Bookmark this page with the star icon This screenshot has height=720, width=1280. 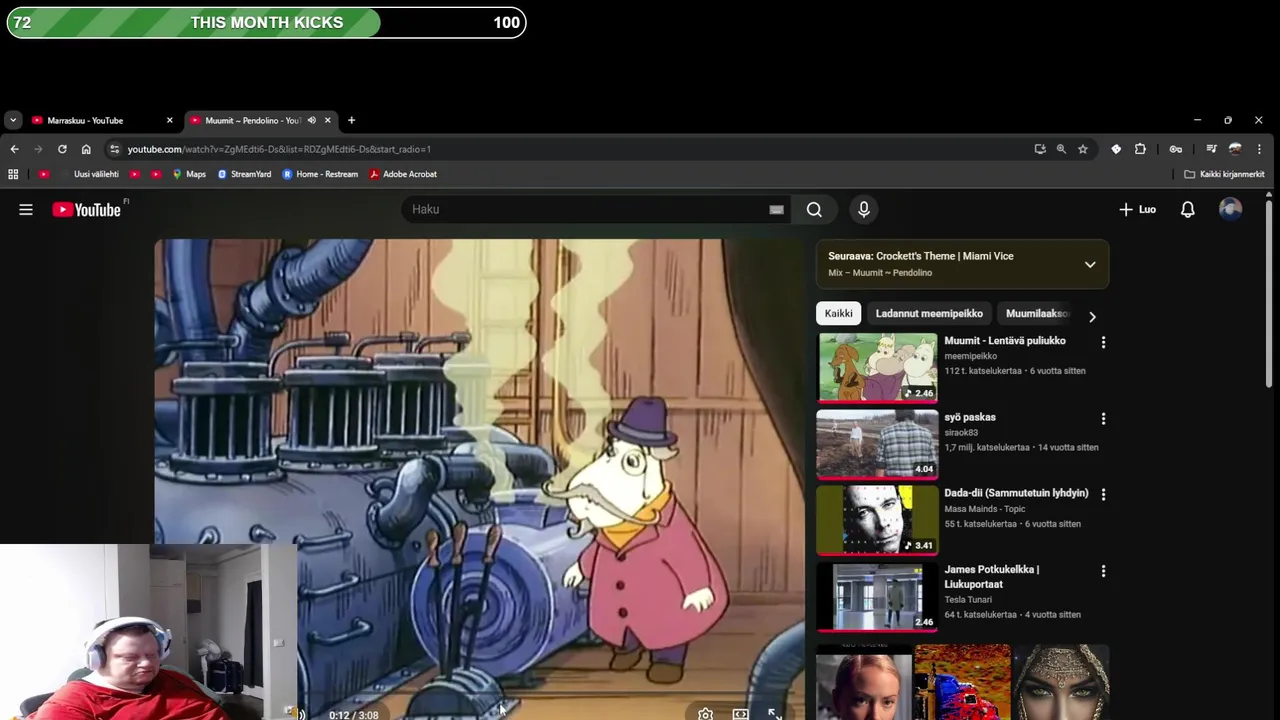point(1082,149)
